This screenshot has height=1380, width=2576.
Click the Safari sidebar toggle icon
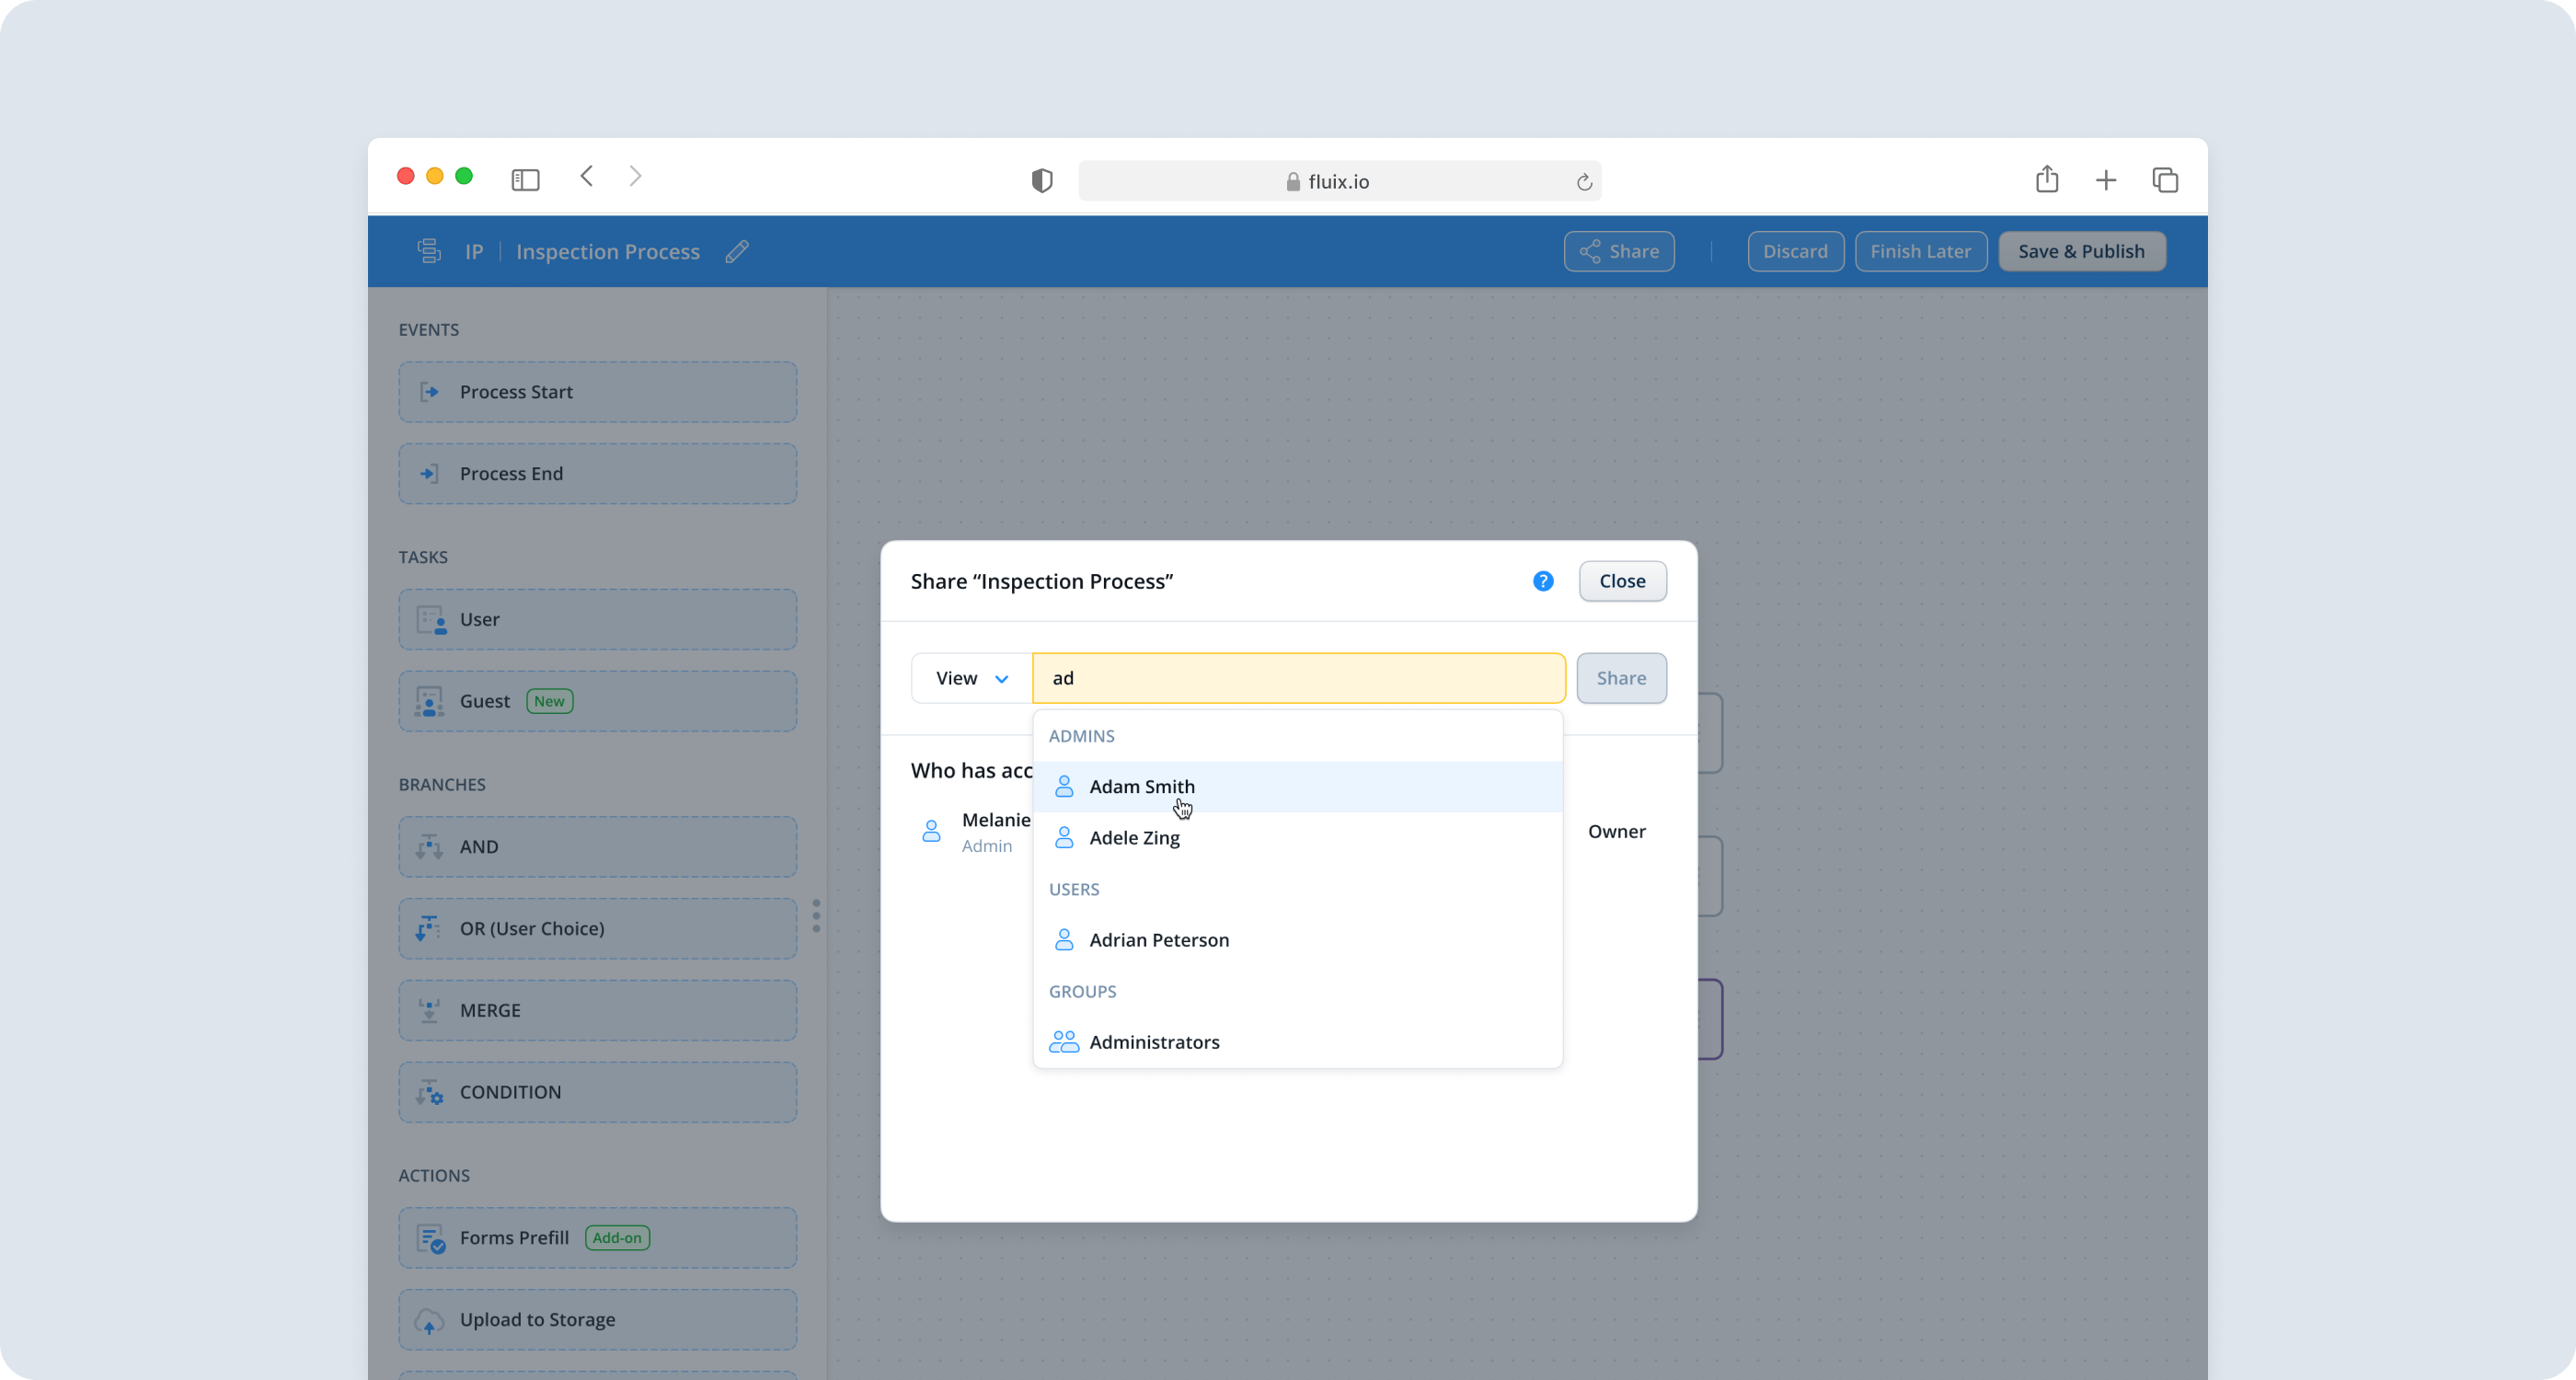tap(525, 180)
